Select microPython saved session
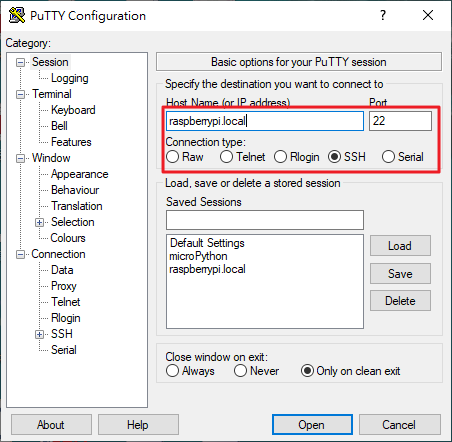Screen dimensions: 452x442 (x=198, y=256)
